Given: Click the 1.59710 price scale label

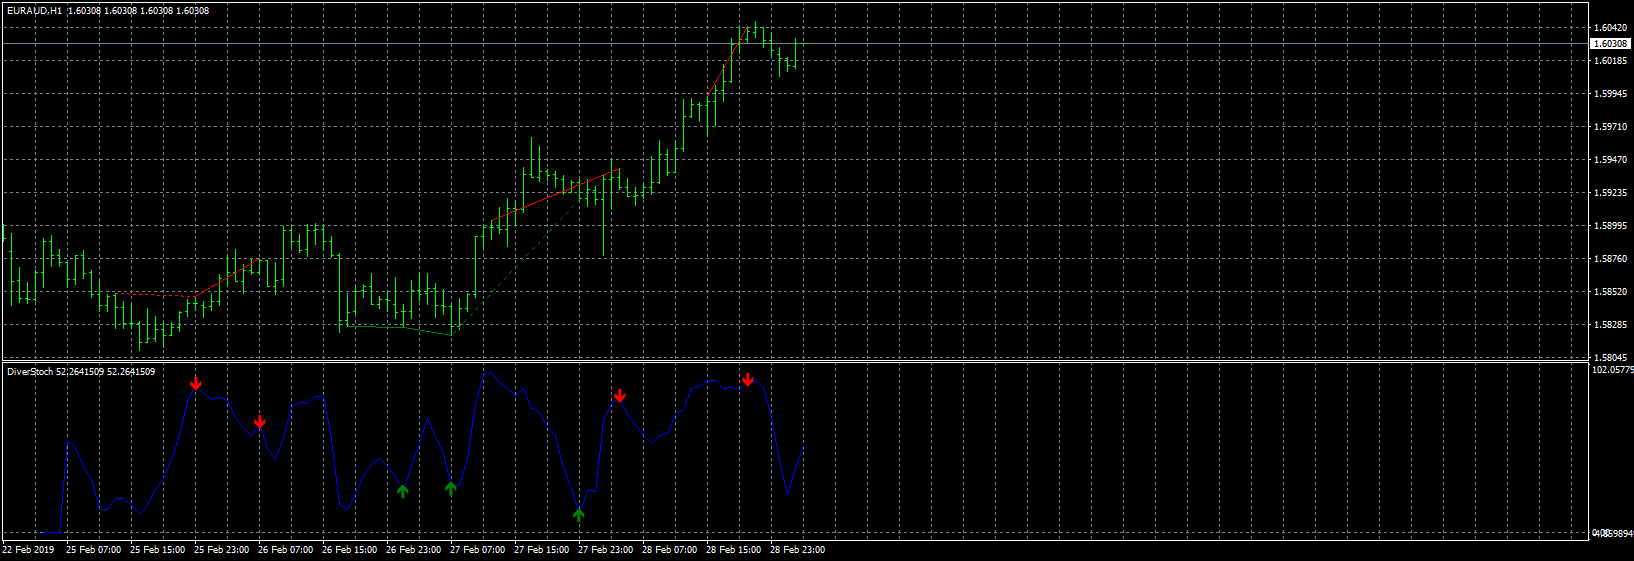Looking at the screenshot, I should coord(1610,127).
